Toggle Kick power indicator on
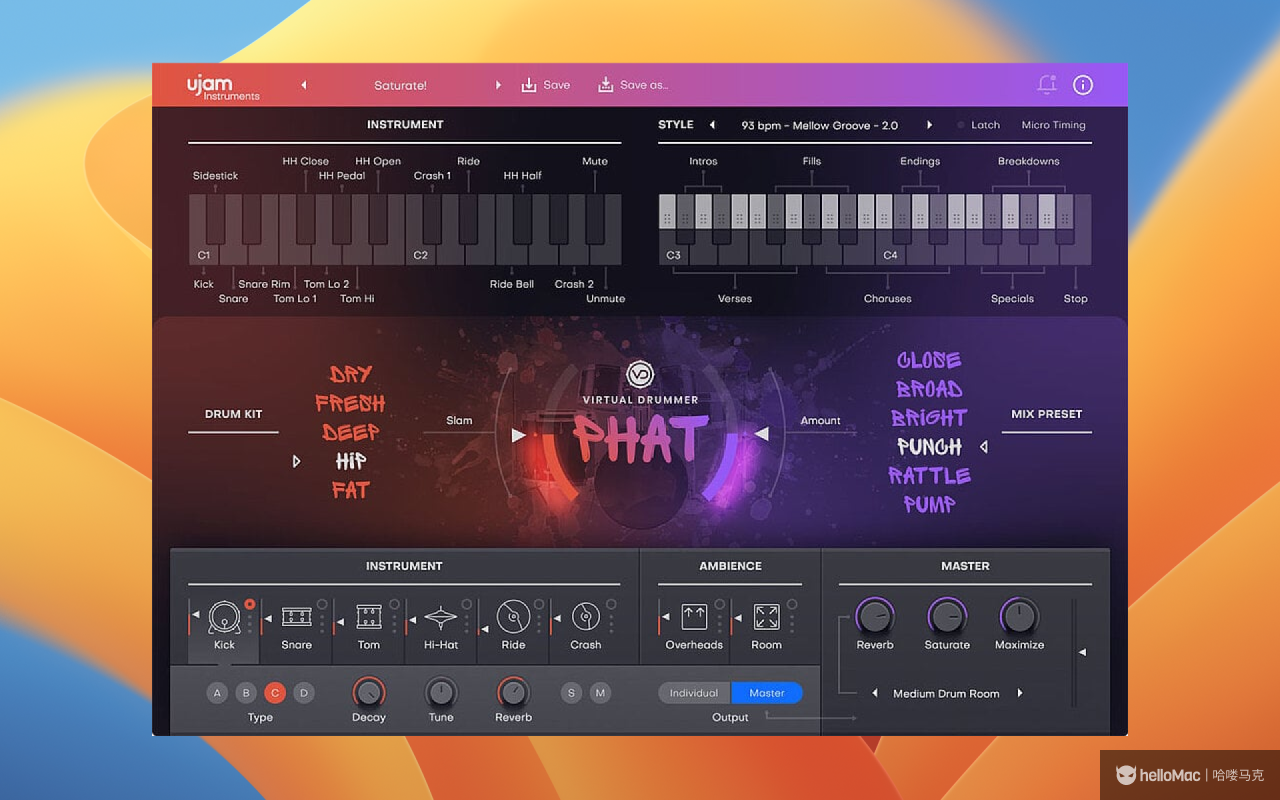Image resolution: width=1280 pixels, height=800 pixels. click(249, 604)
